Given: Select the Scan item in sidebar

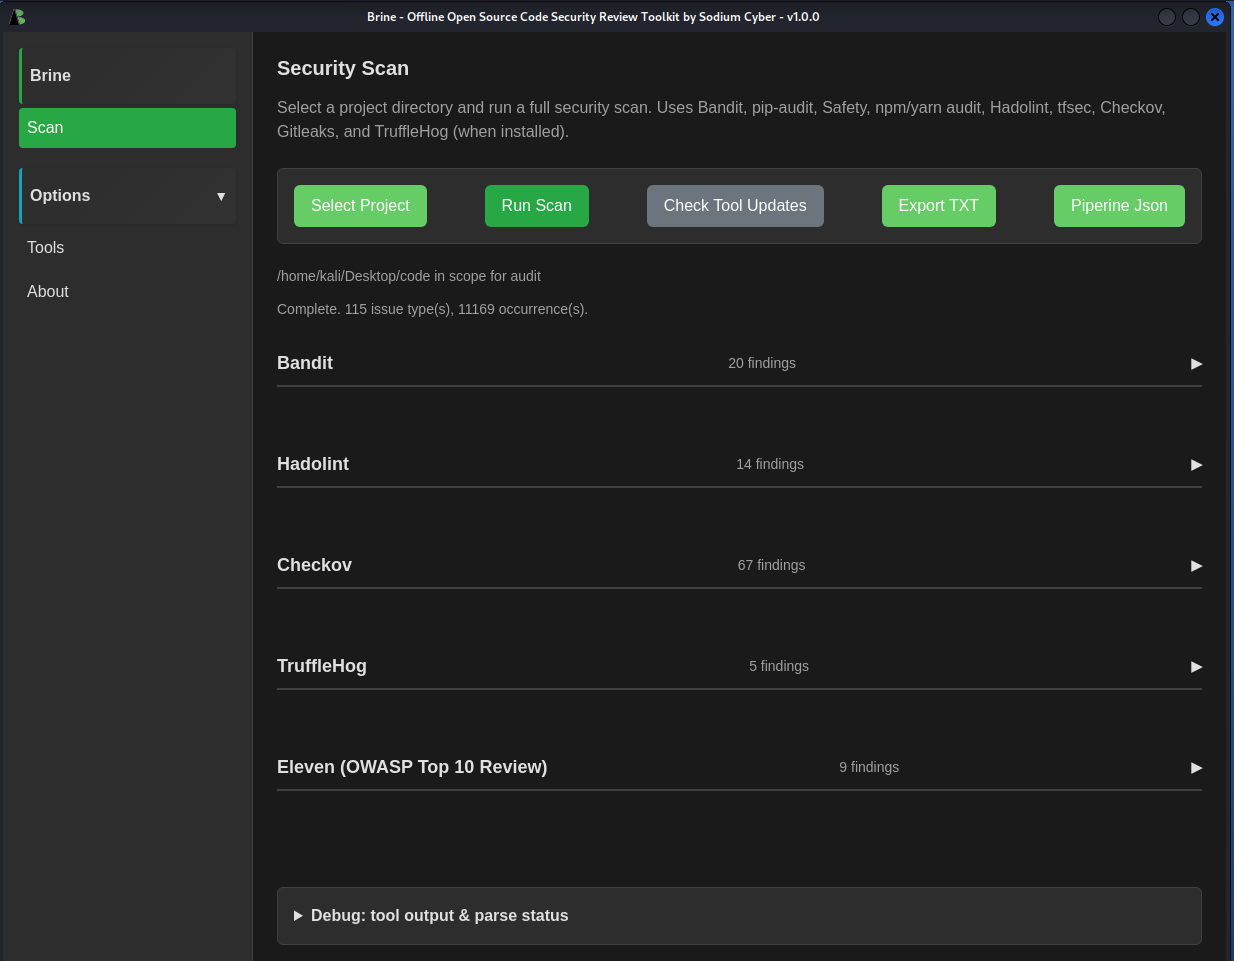Looking at the screenshot, I should tap(127, 128).
